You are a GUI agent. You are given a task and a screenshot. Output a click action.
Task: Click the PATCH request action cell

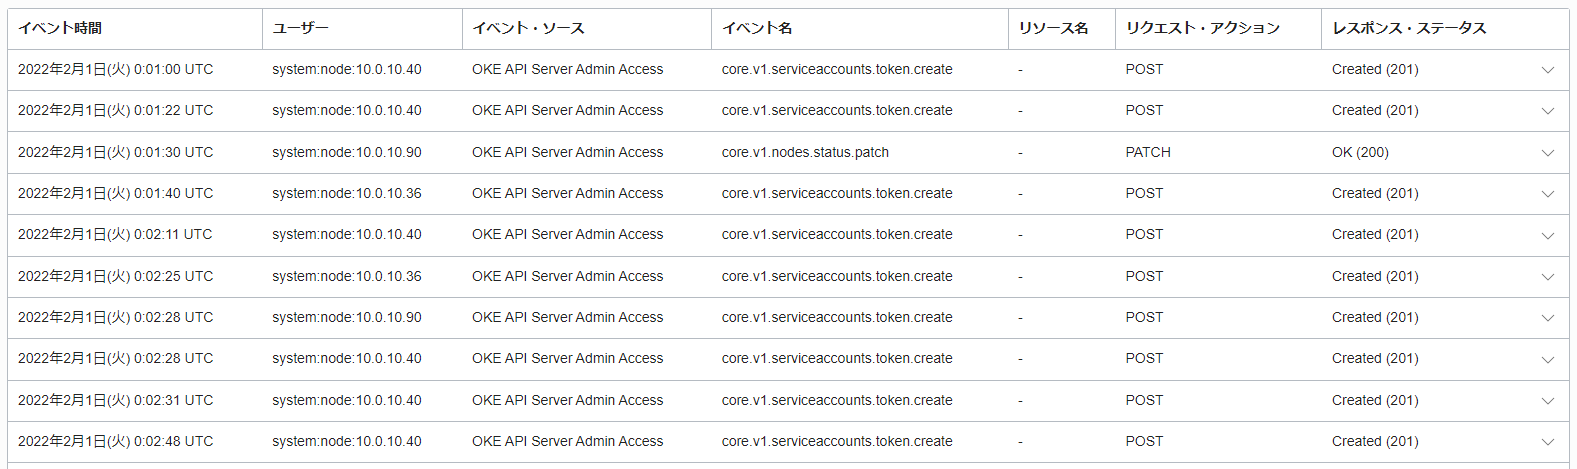(x=1148, y=152)
